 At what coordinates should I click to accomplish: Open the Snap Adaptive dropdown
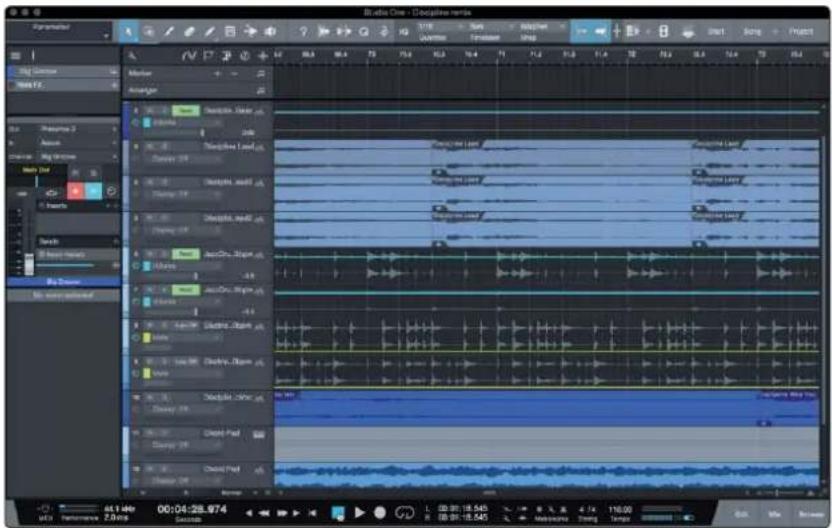pyautogui.click(x=541, y=27)
